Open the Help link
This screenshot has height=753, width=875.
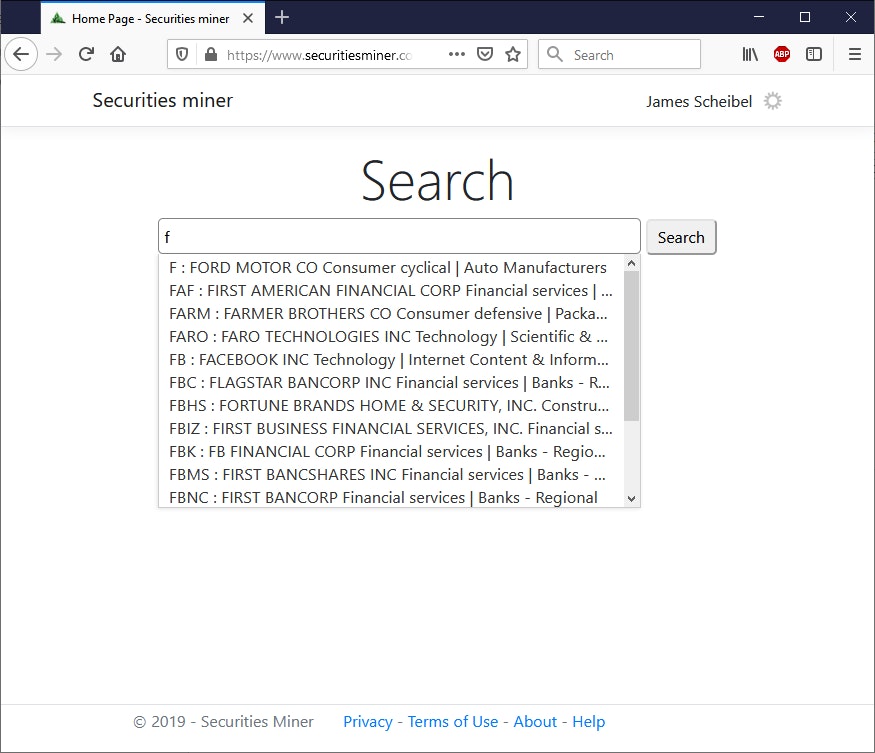[589, 721]
